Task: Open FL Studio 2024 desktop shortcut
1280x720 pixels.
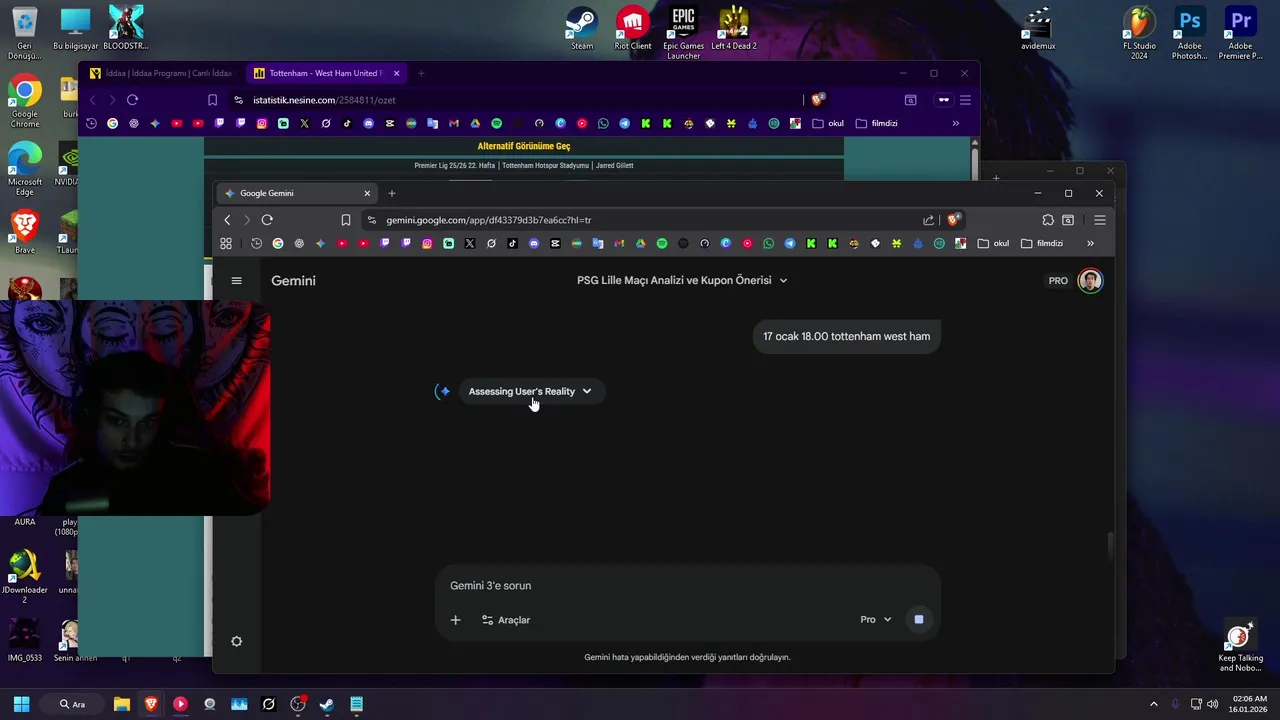Action: pos(1139,33)
